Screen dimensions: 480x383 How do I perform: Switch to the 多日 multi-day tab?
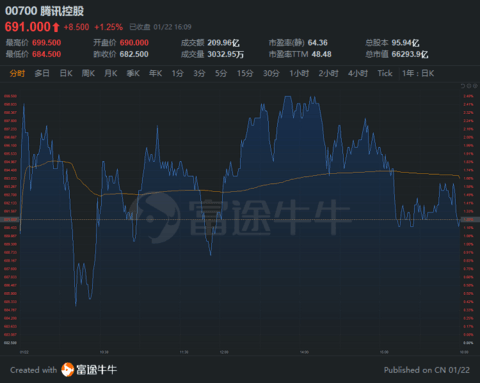coord(42,73)
